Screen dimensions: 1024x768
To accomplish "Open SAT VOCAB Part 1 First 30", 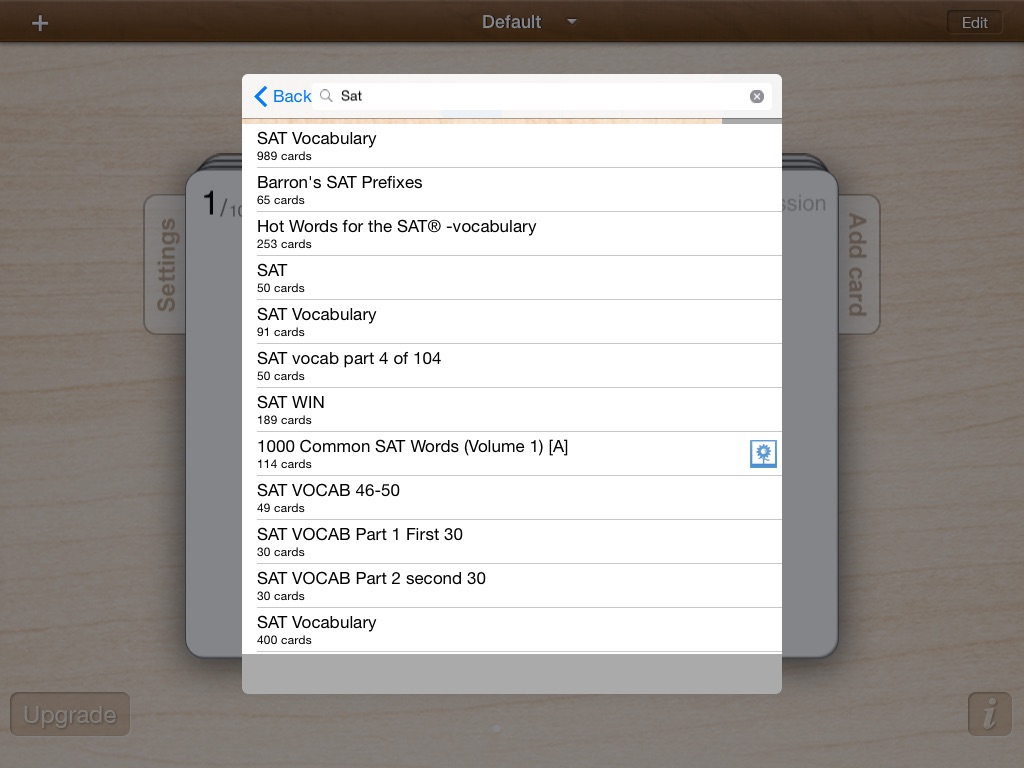I will (x=511, y=542).
